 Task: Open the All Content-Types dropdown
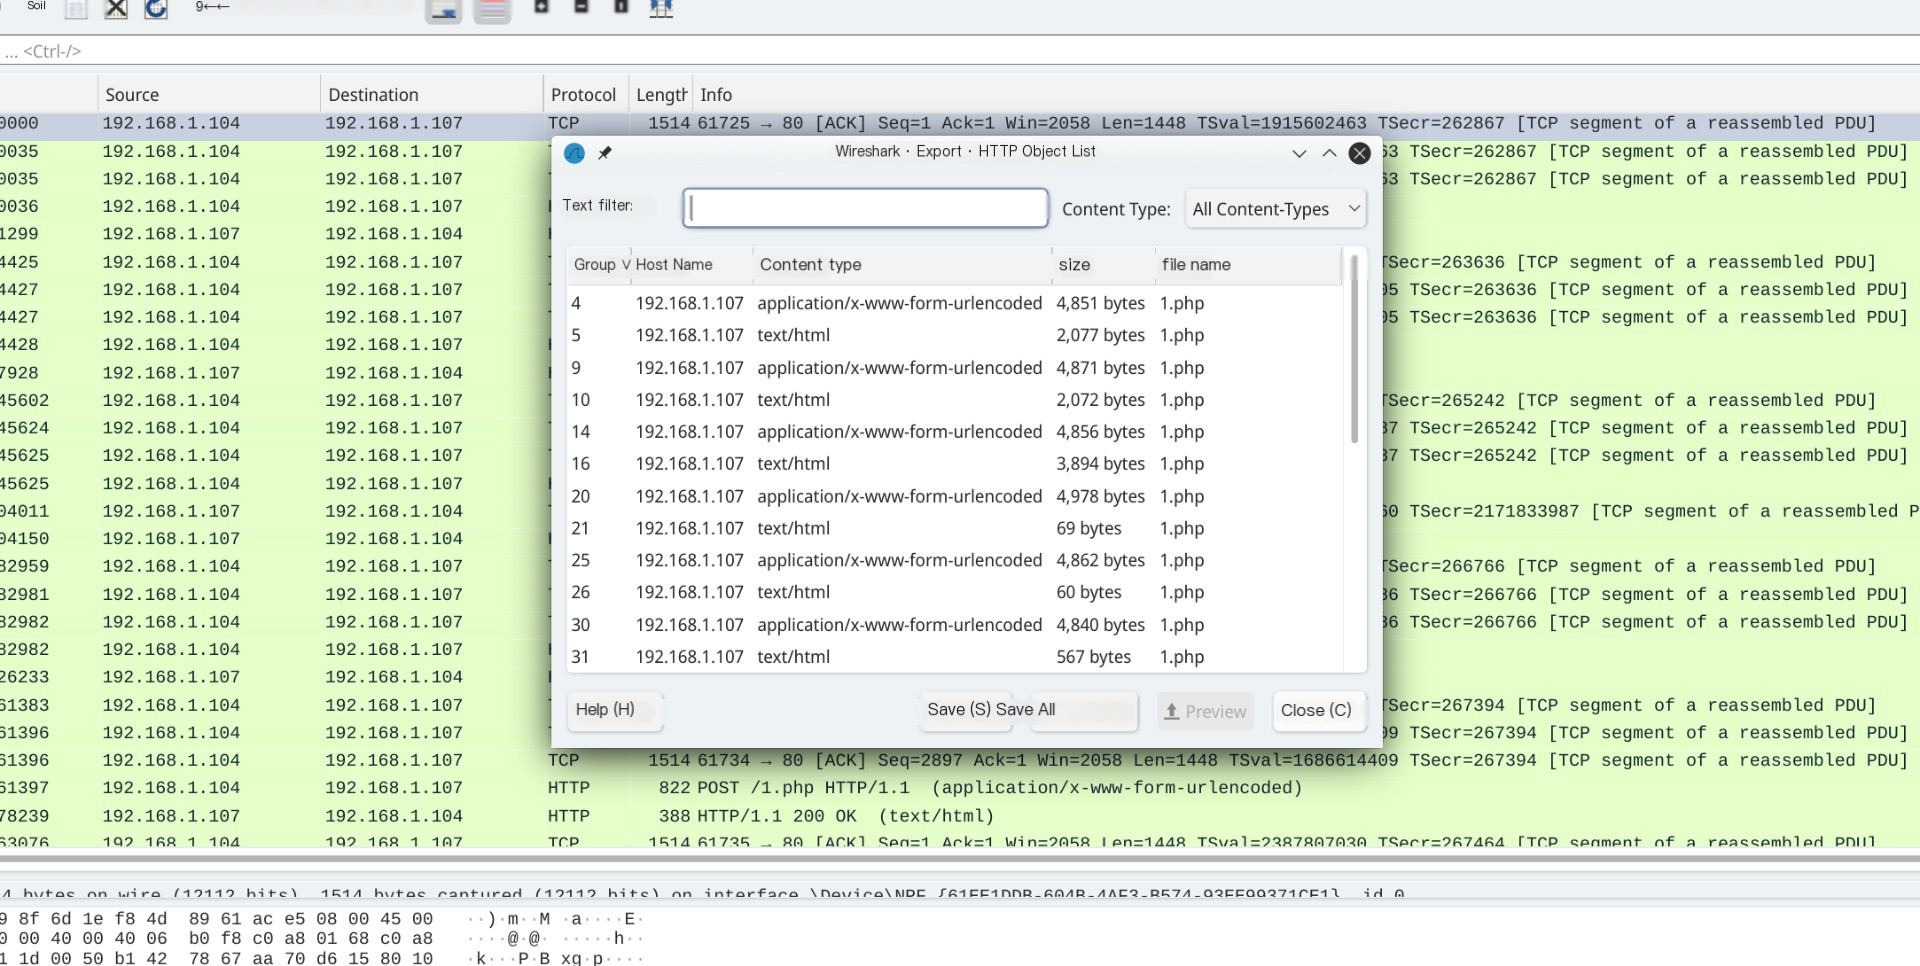(x=1276, y=209)
